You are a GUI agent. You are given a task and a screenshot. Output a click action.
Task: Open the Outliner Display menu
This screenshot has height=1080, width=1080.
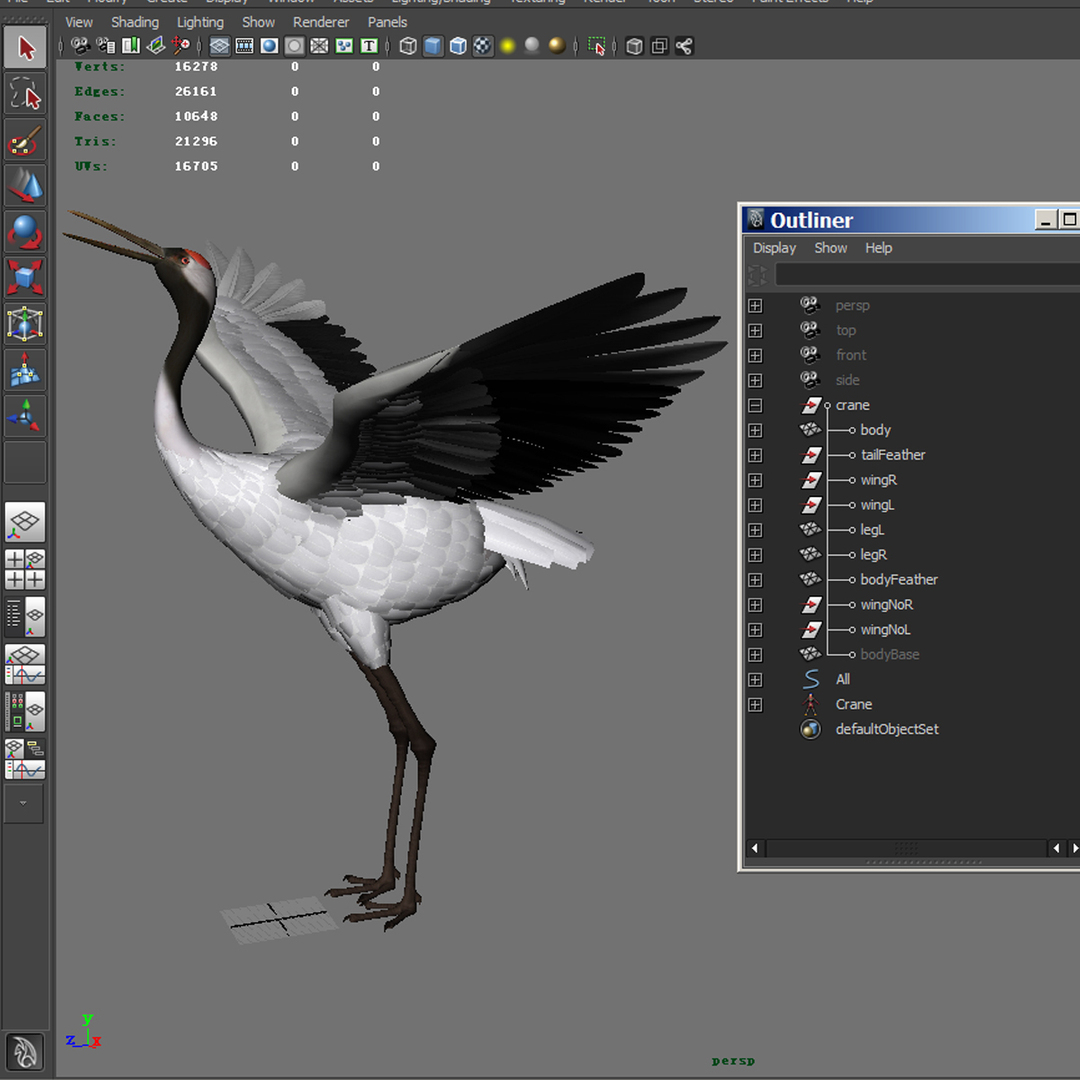coord(774,248)
